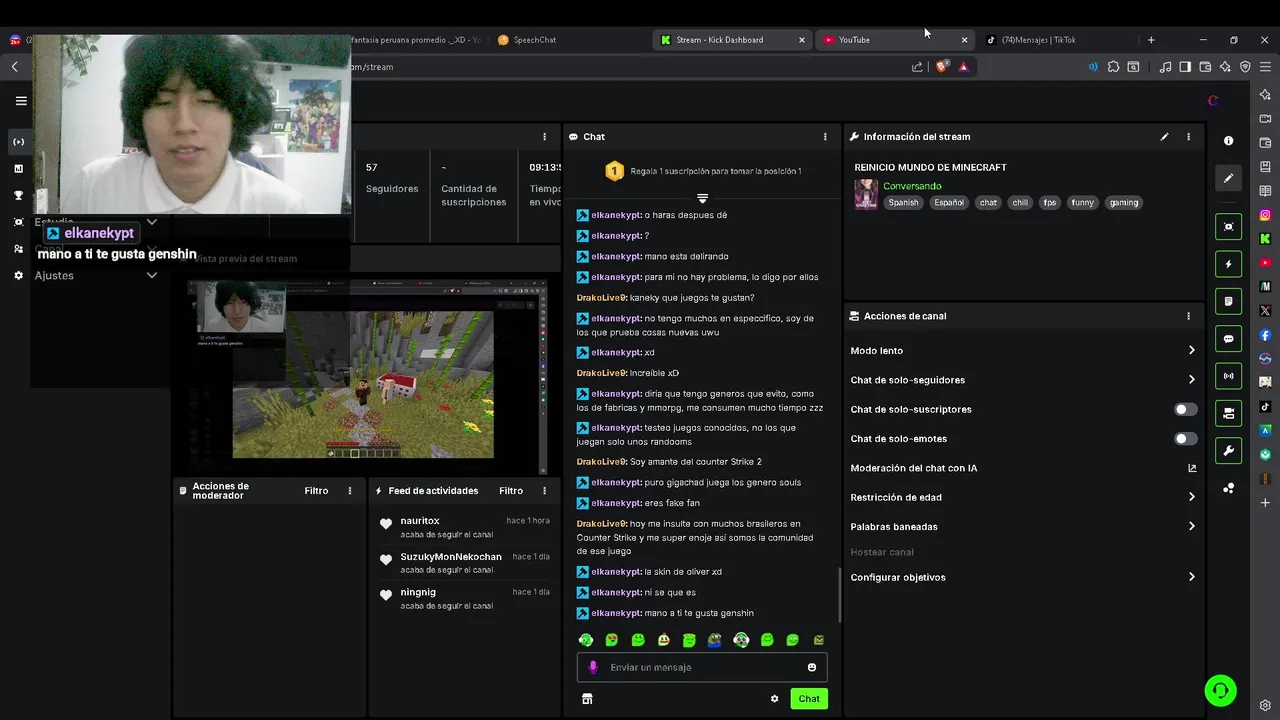Open the Brave wallet icon in toolbar

pos(1205,67)
